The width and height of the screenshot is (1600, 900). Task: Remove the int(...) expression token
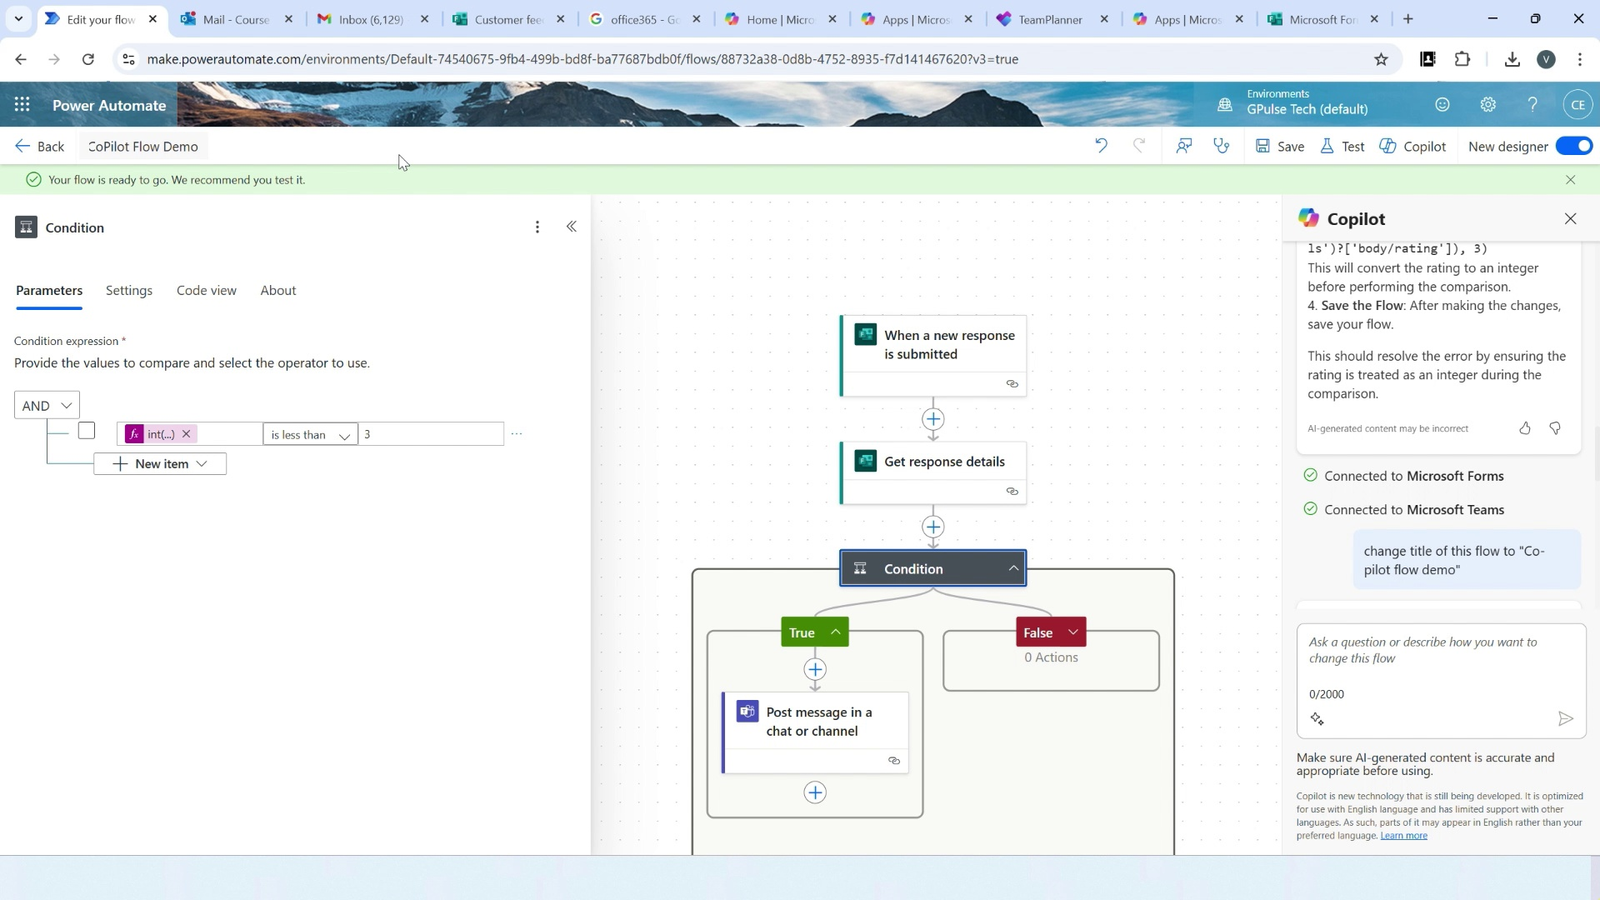click(186, 434)
